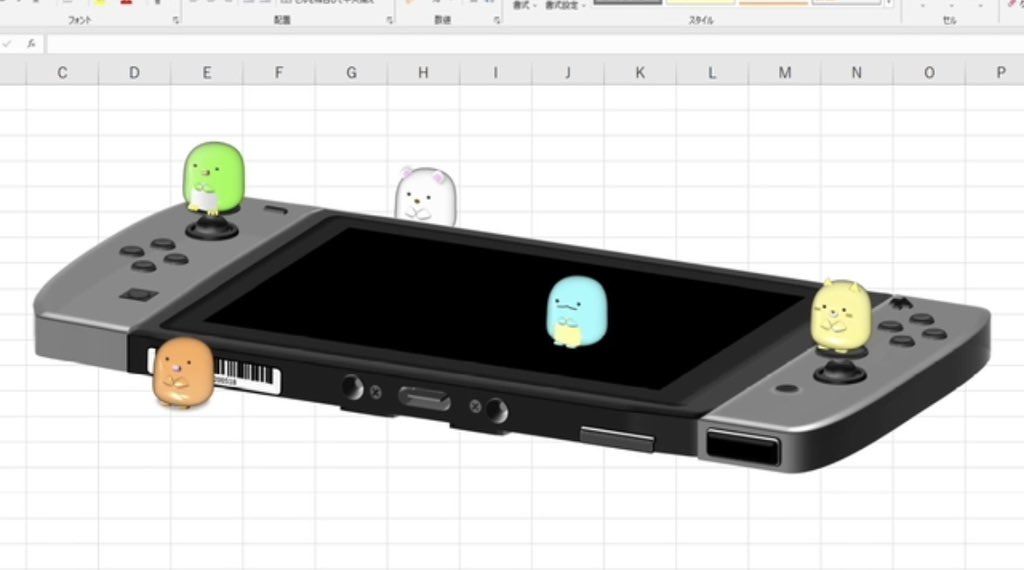The width and height of the screenshot is (1024, 570).
Task: Select the blue lizard character image
Action: point(577,311)
